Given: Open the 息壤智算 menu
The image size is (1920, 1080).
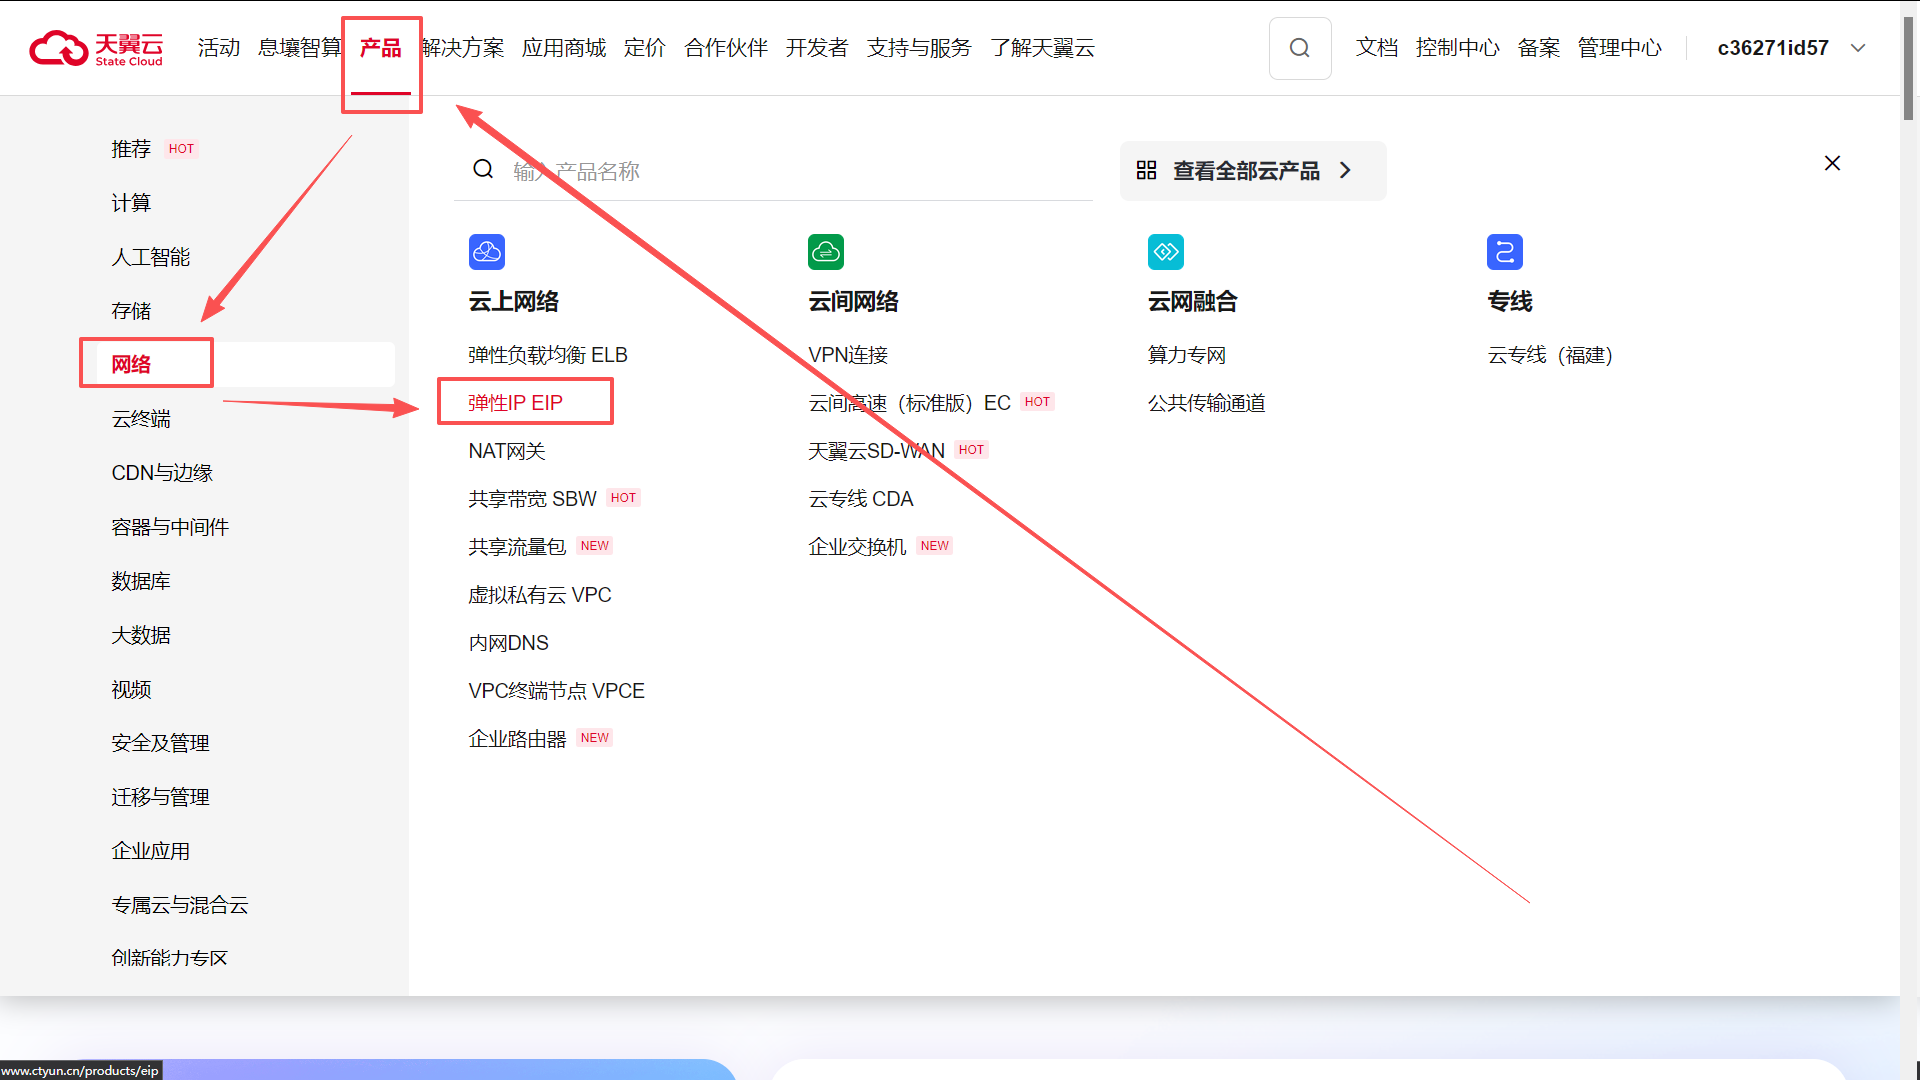Looking at the screenshot, I should point(299,48).
